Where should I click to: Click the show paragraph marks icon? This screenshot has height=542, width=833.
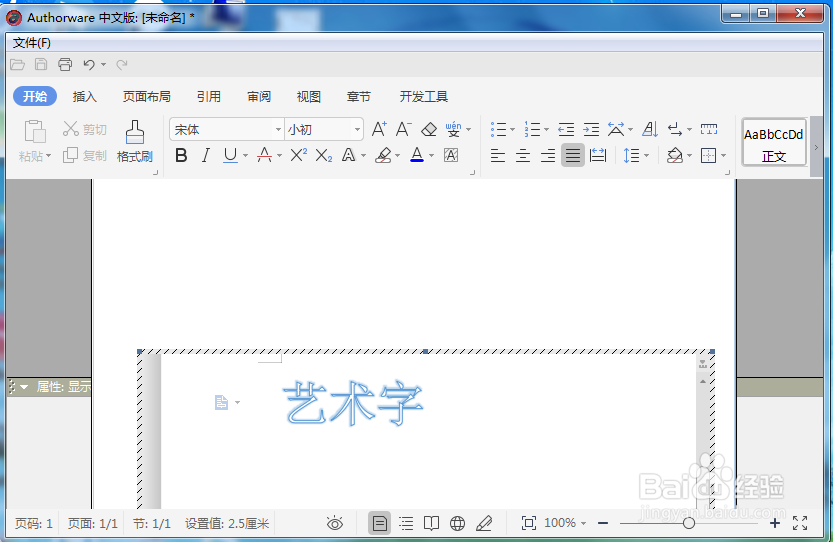pyautogui.click(x=675, y=129)
